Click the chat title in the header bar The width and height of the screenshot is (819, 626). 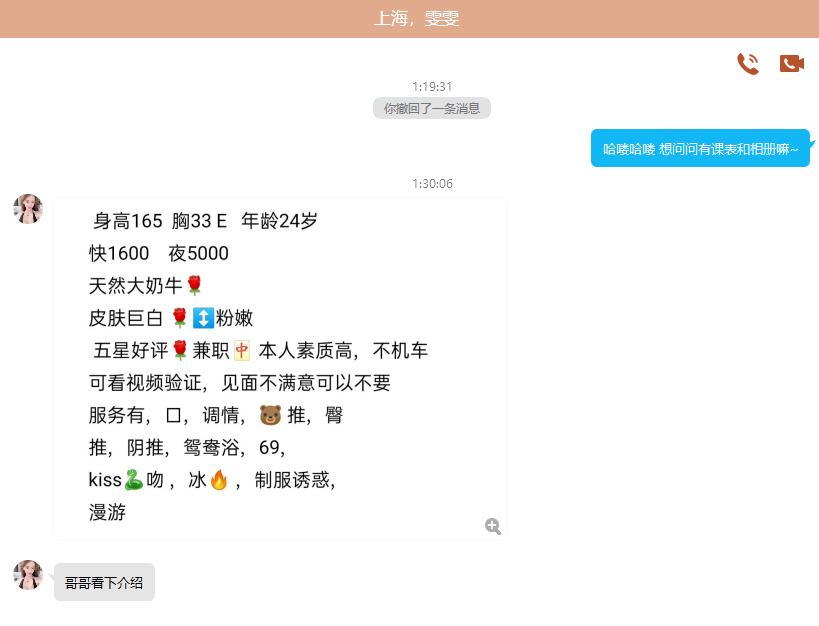click(x=416, y=18)
